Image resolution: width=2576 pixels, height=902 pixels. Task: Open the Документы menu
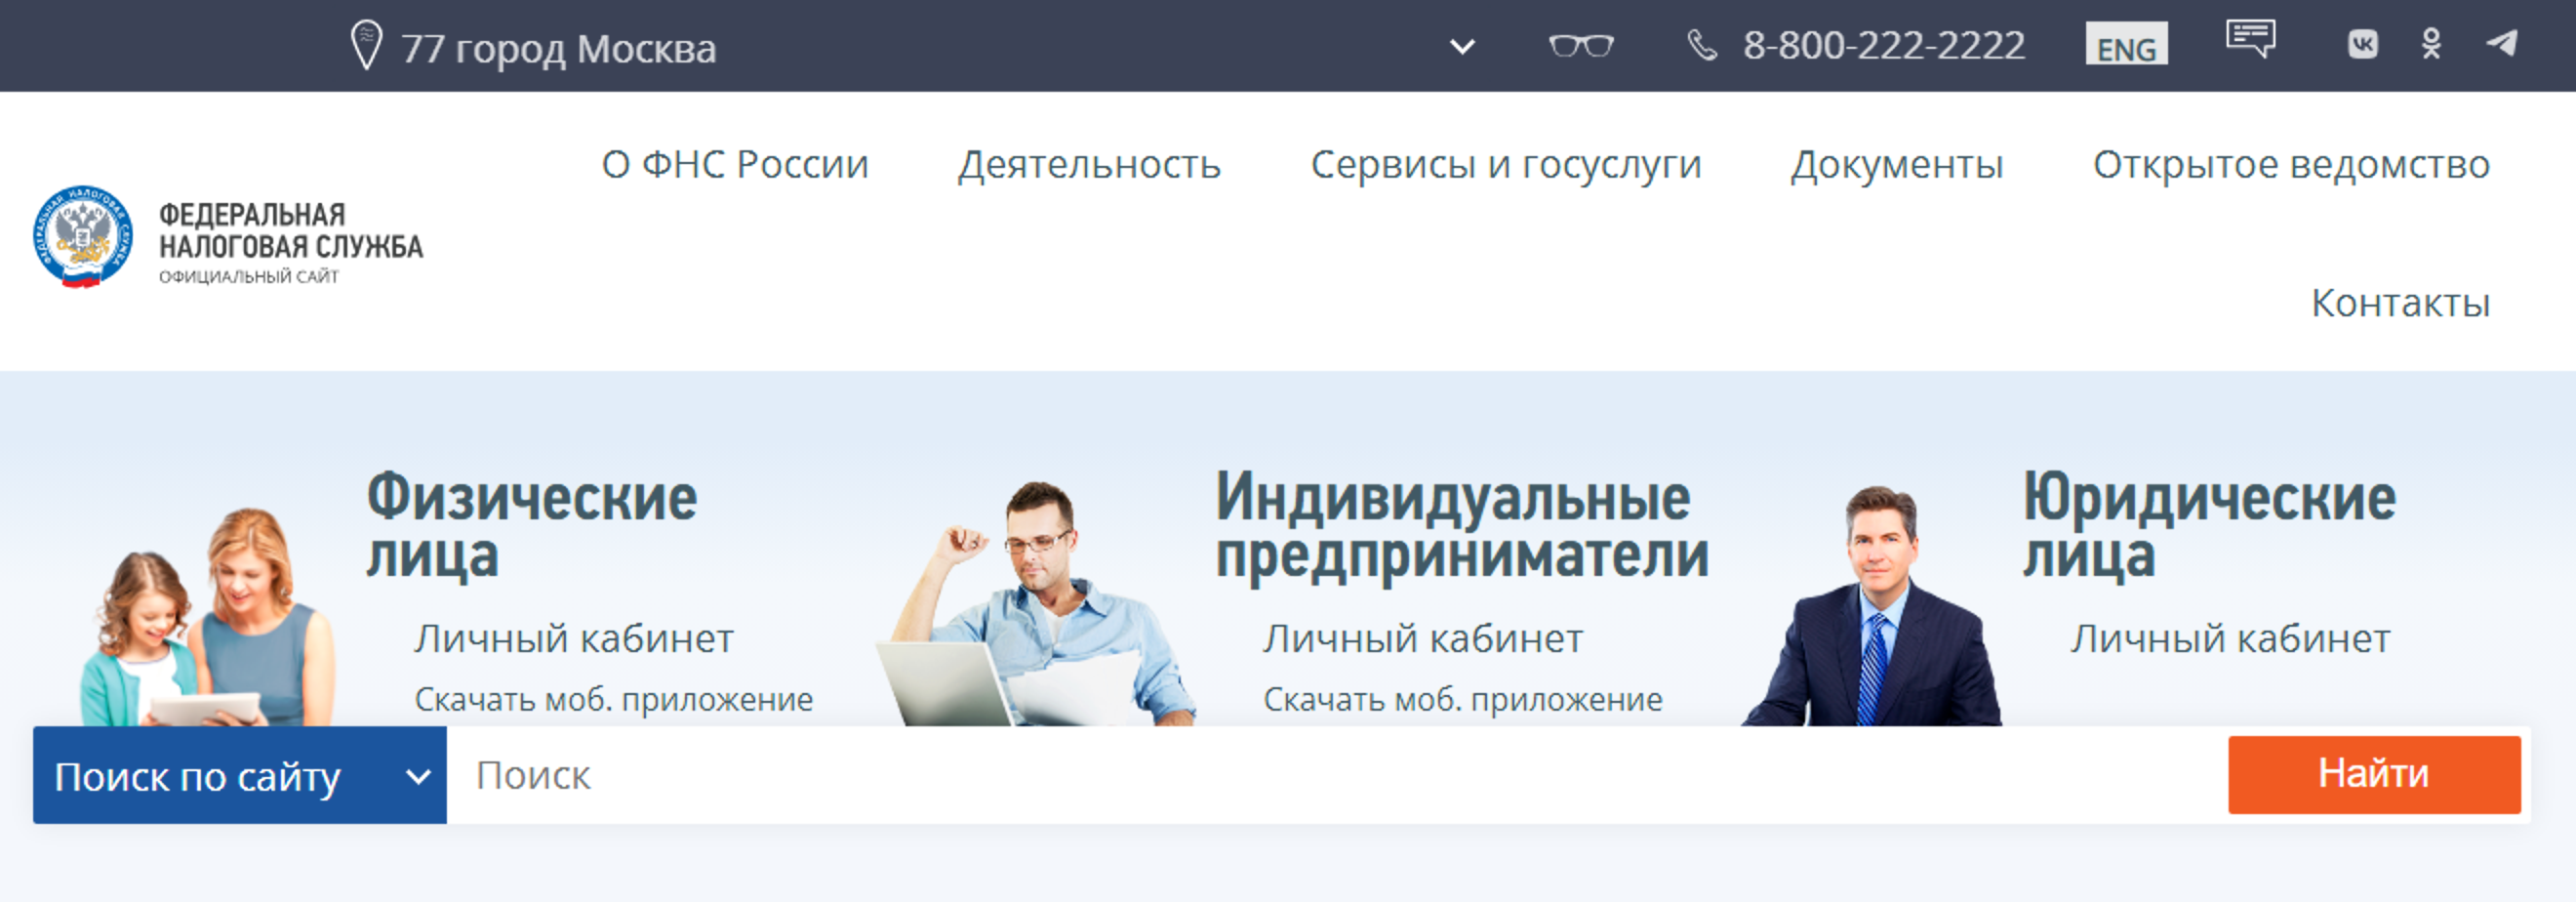[1897, 165]
